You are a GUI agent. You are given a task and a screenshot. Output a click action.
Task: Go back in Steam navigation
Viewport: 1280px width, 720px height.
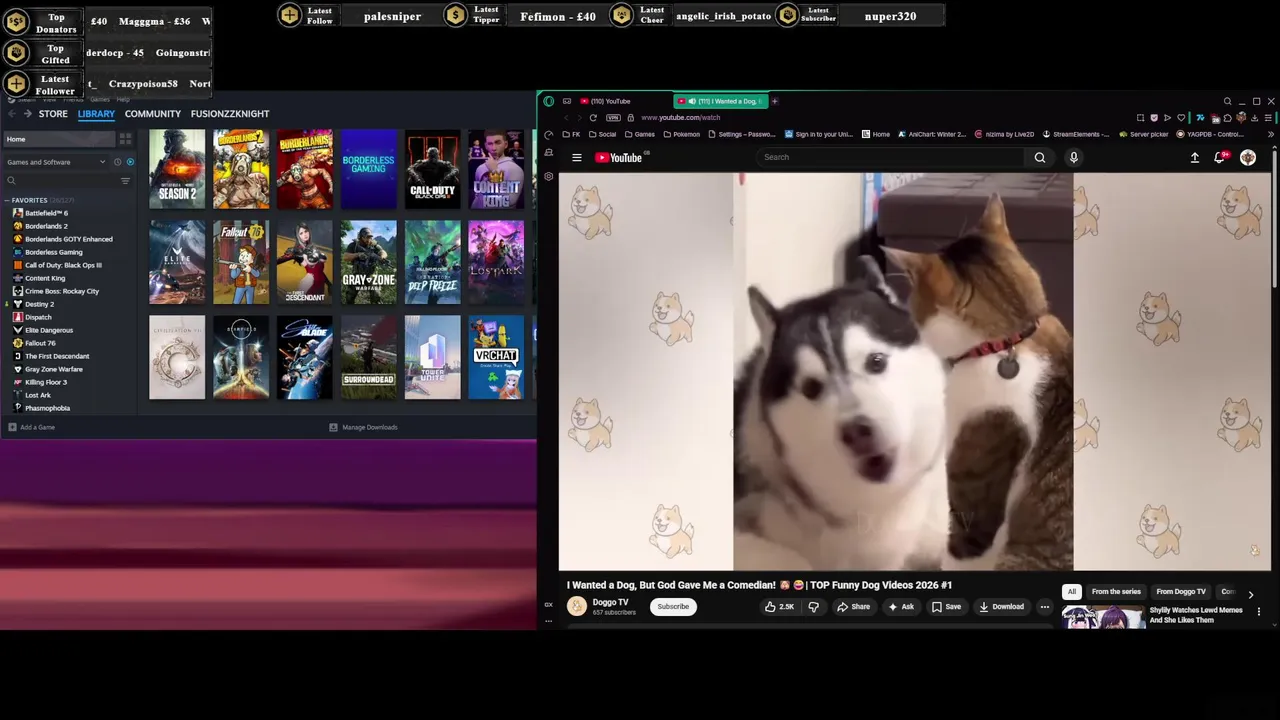coord(11,114)
